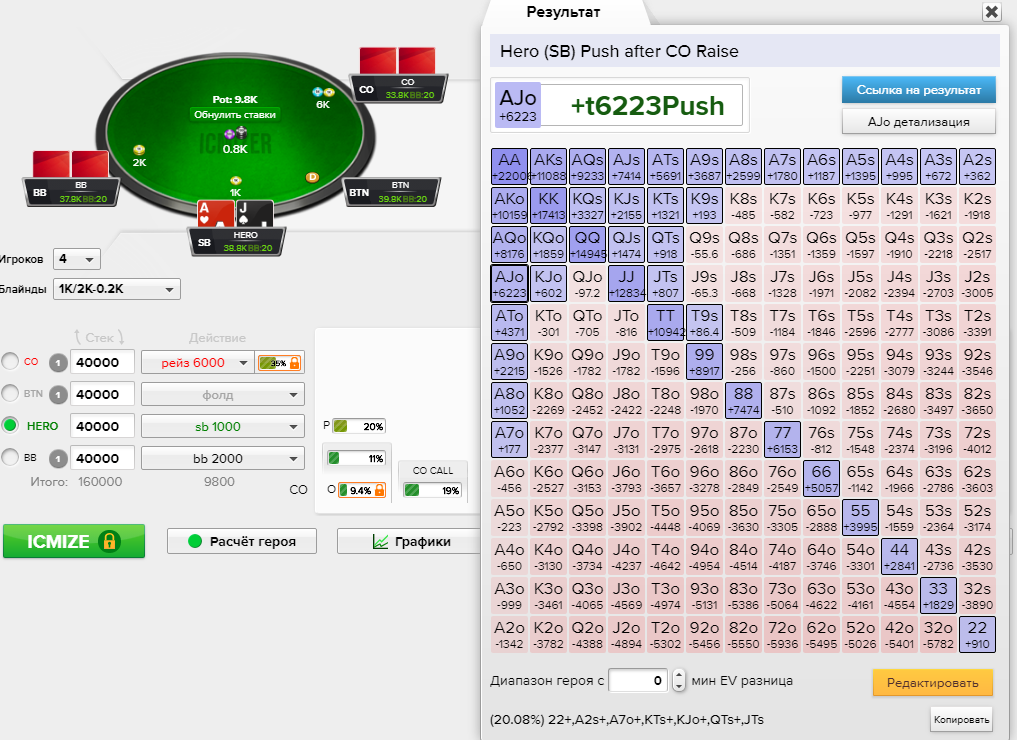This screenshot has height=740, width=1017.
Task: Open AJo детализация
Action: coord(918,121)
